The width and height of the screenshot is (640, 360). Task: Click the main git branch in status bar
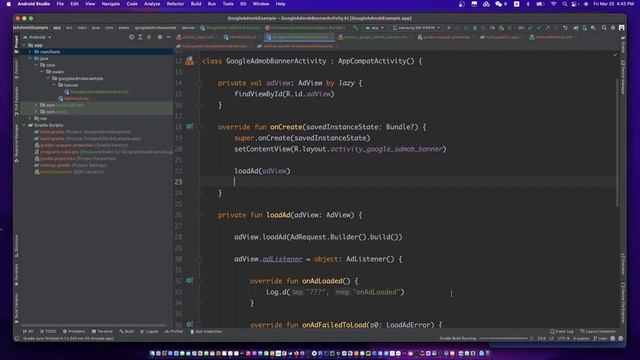(600, 338)
